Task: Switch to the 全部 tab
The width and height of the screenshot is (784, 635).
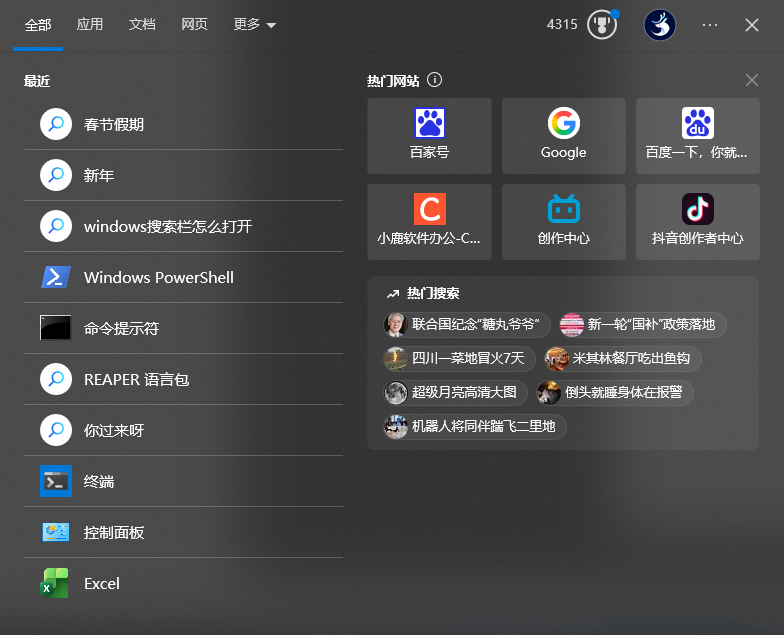Action: coord(38,24)
